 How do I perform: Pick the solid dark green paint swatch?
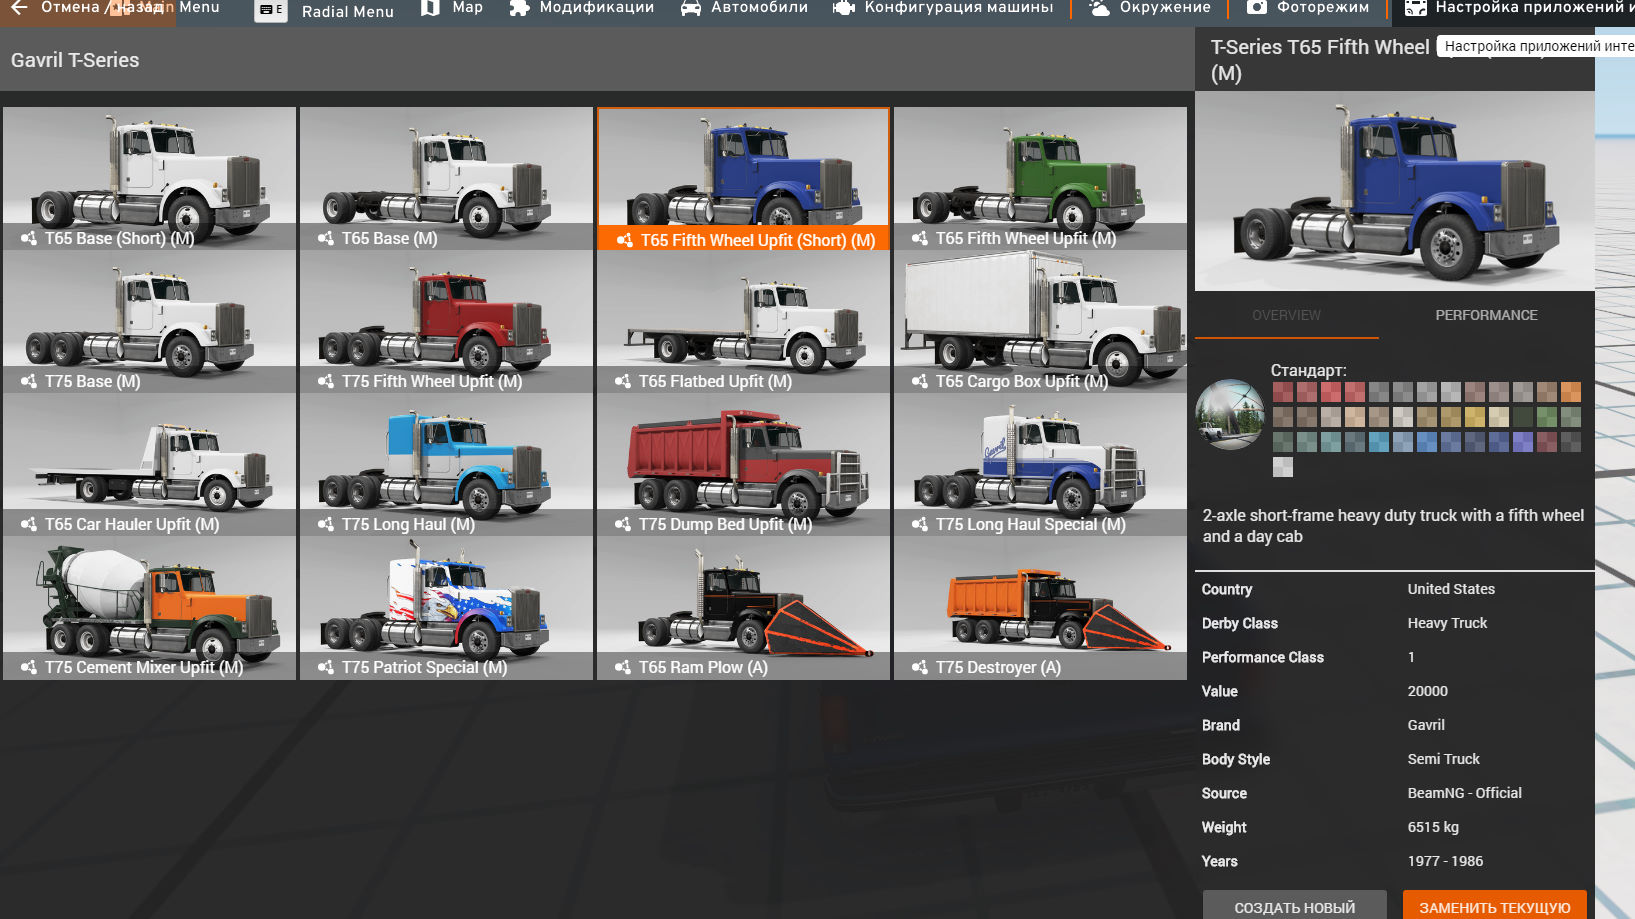tap(1523, 416)
